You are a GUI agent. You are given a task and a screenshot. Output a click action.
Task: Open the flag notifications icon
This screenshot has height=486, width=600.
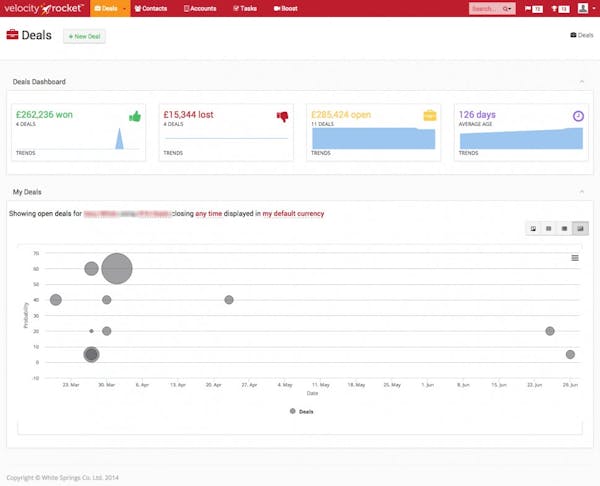tap(528, 9)
